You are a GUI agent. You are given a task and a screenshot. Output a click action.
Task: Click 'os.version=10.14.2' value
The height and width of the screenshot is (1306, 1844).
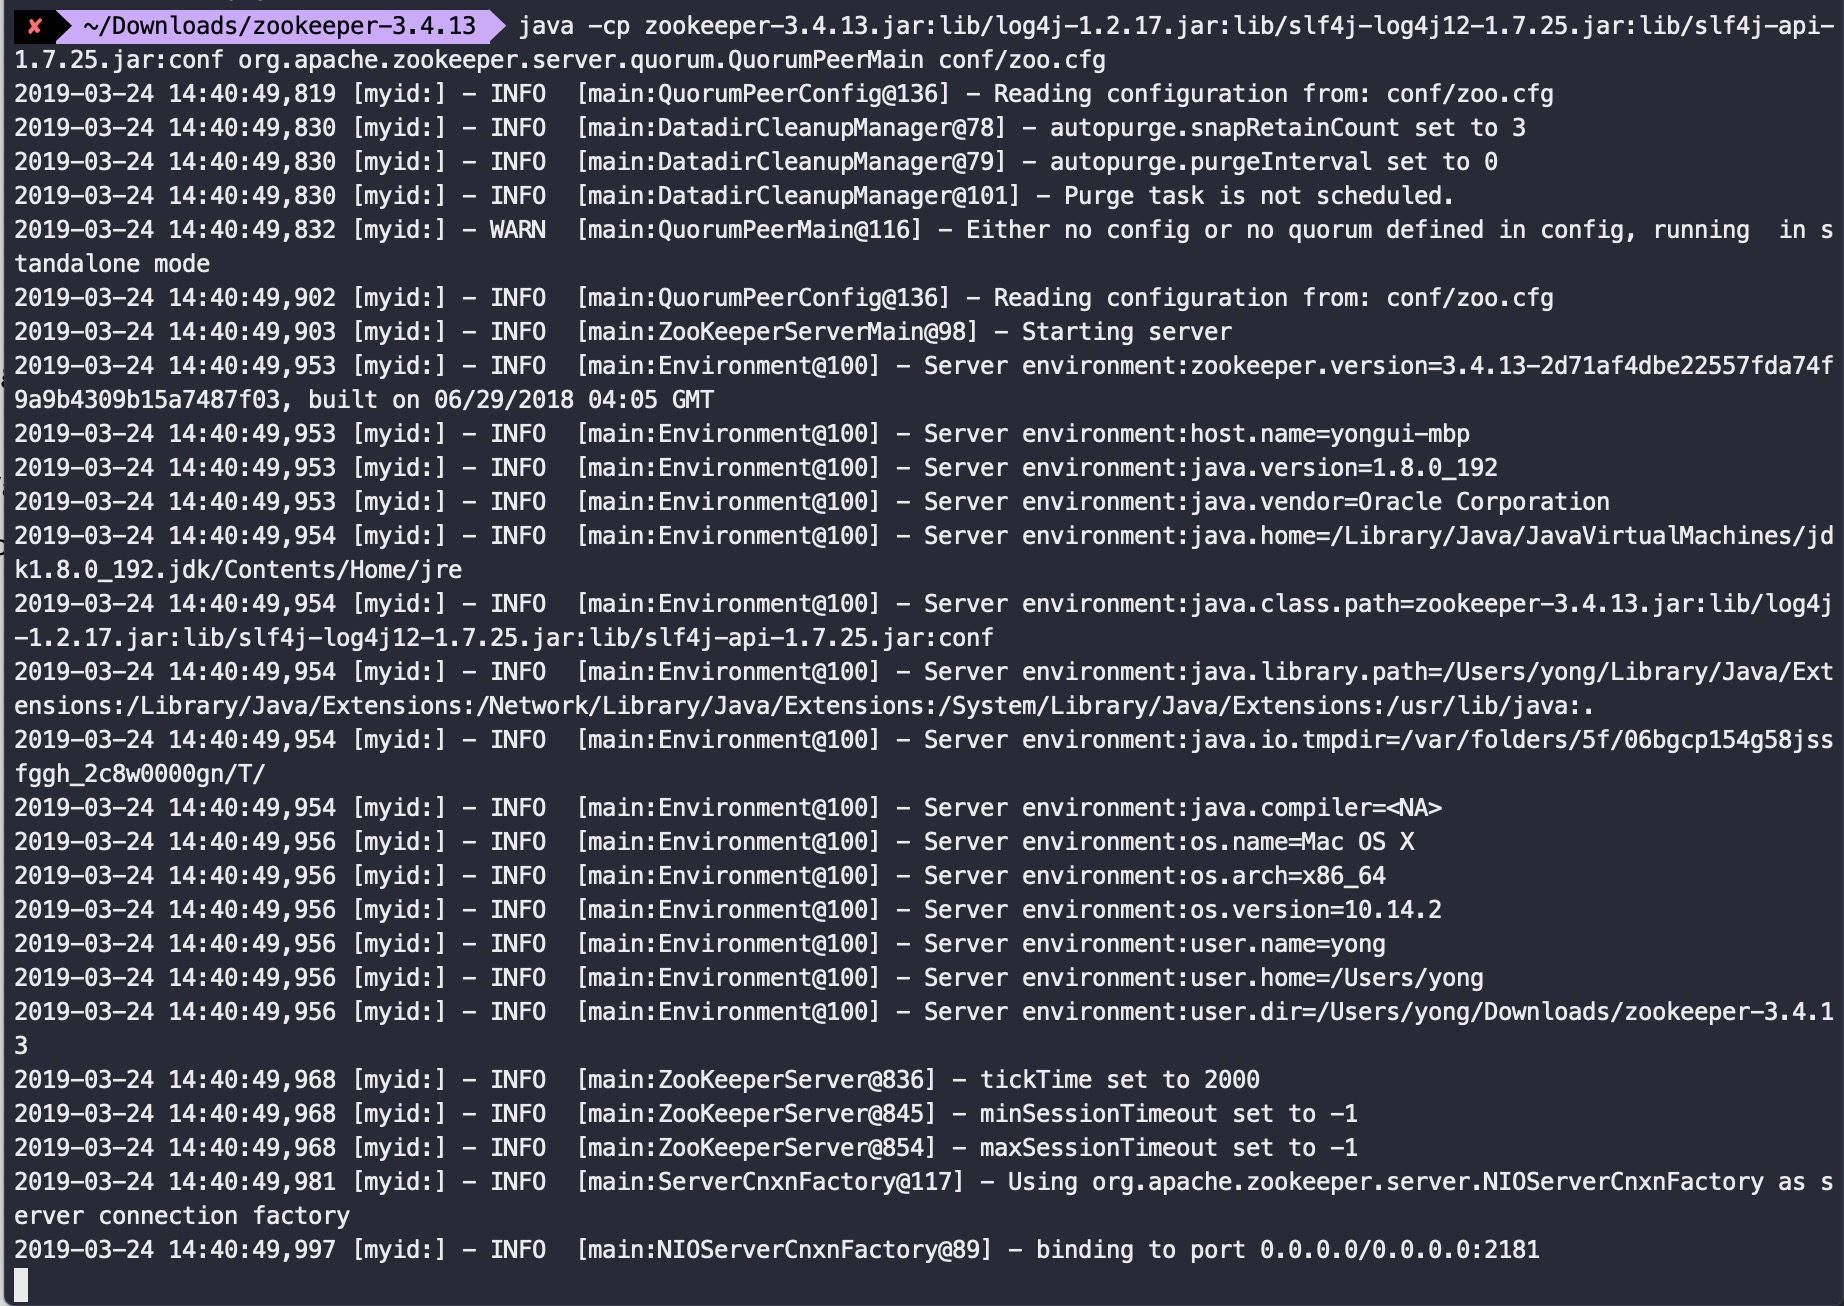point(1316,910)
